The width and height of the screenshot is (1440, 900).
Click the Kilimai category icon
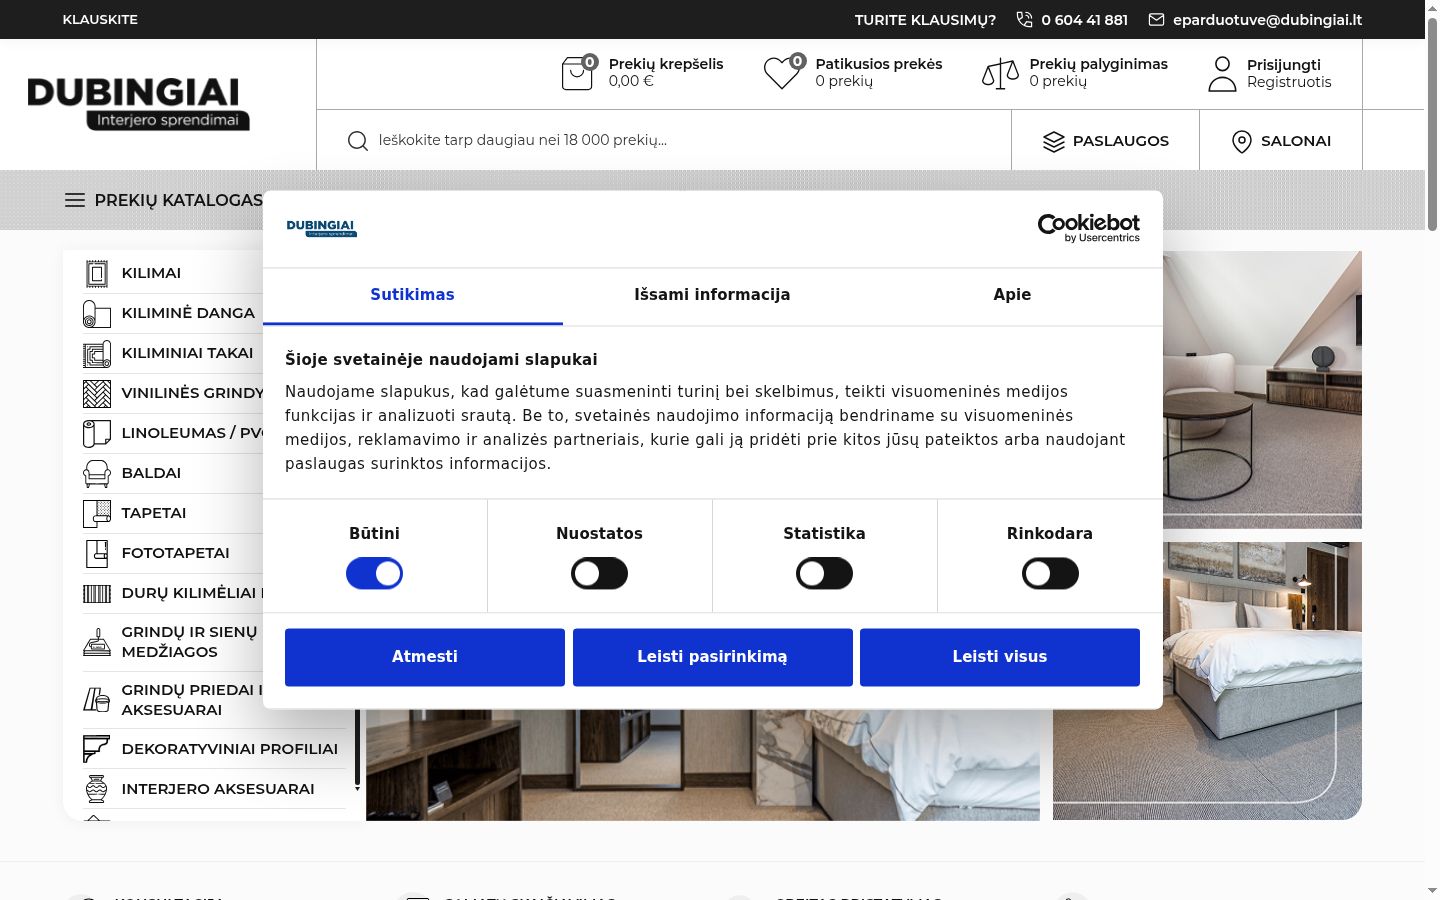(96, 273)
